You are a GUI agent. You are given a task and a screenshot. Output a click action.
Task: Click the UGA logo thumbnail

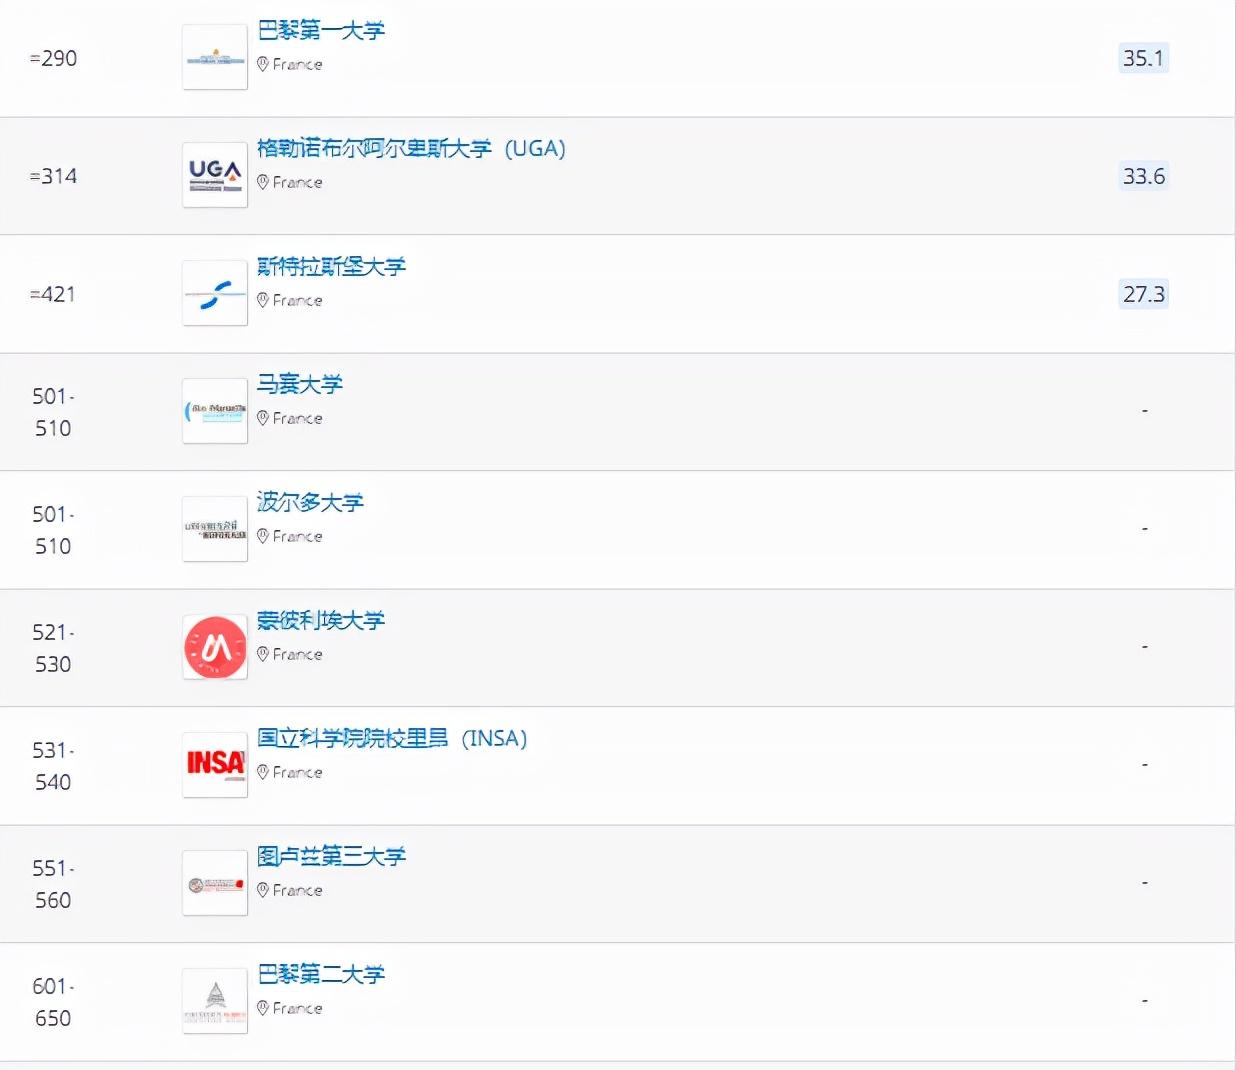(x=215, y=175)
